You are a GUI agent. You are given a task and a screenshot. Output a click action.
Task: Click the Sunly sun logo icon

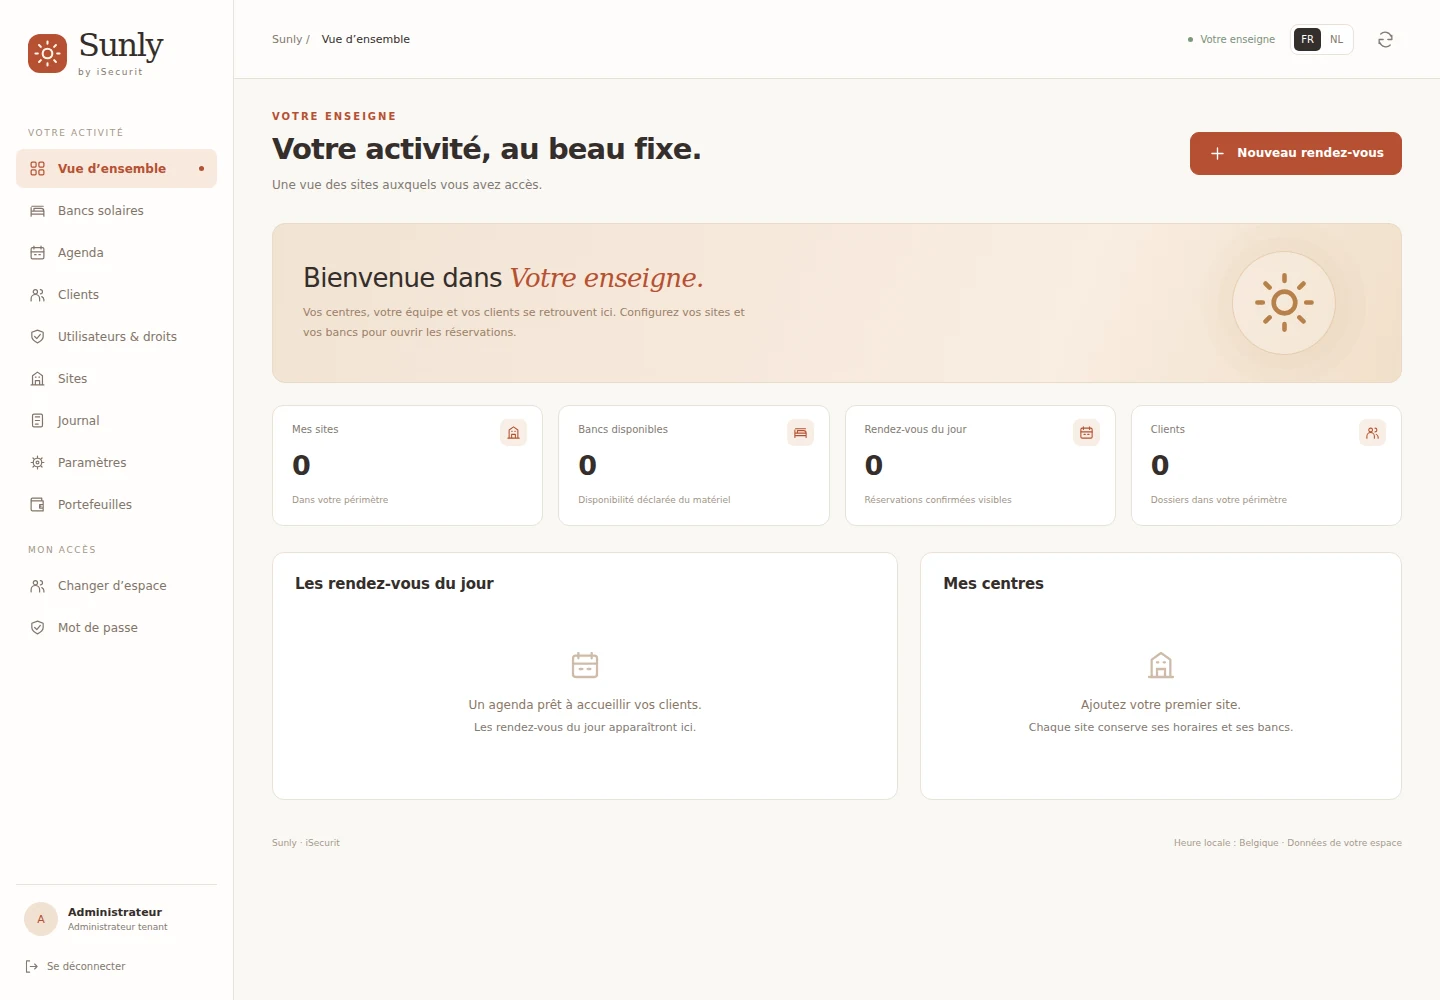click(x=47, y=54)
